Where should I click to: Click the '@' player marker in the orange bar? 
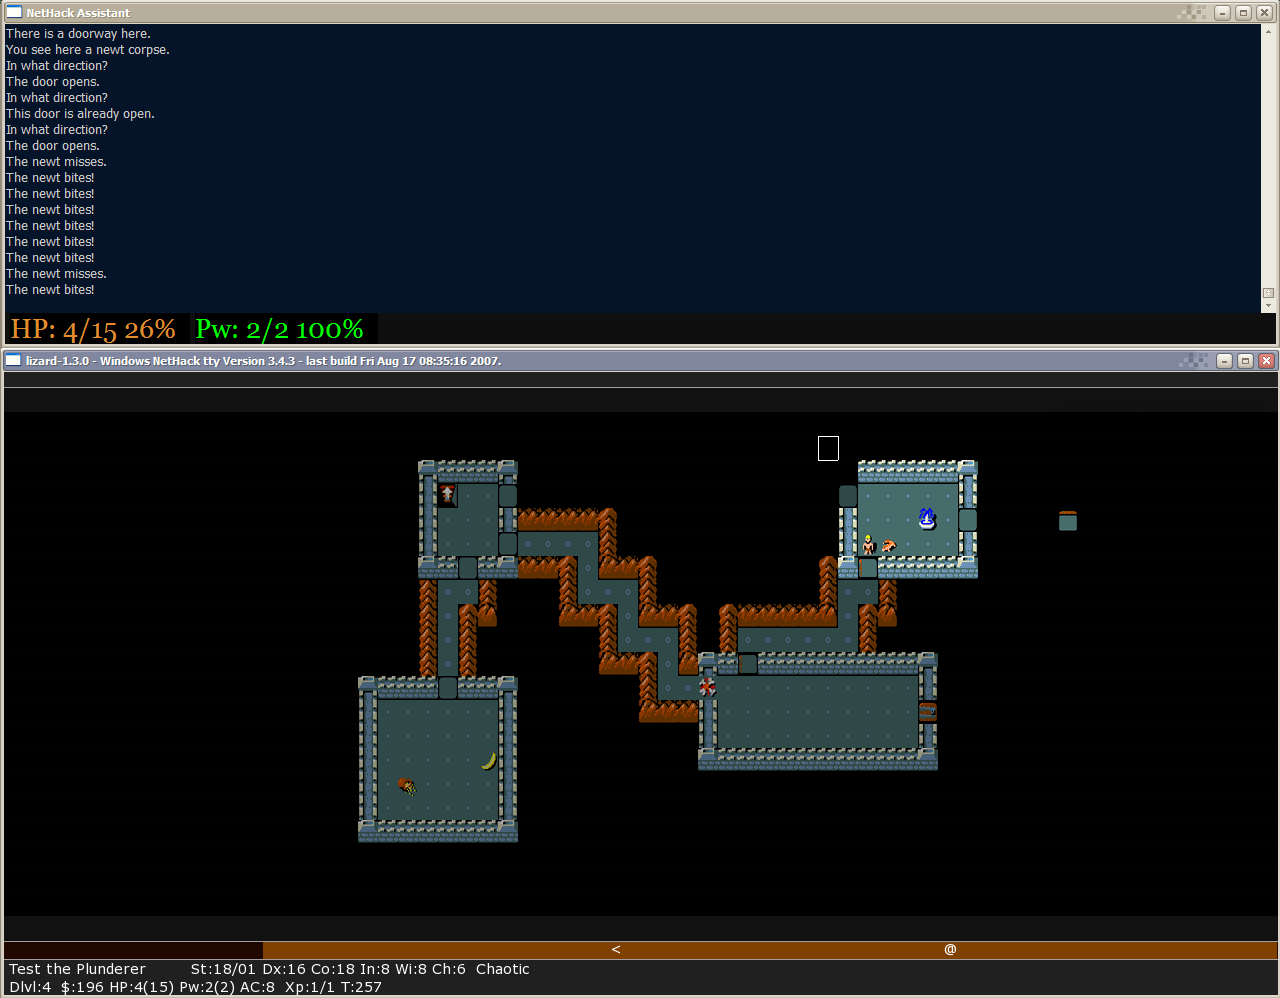point(950,949)
